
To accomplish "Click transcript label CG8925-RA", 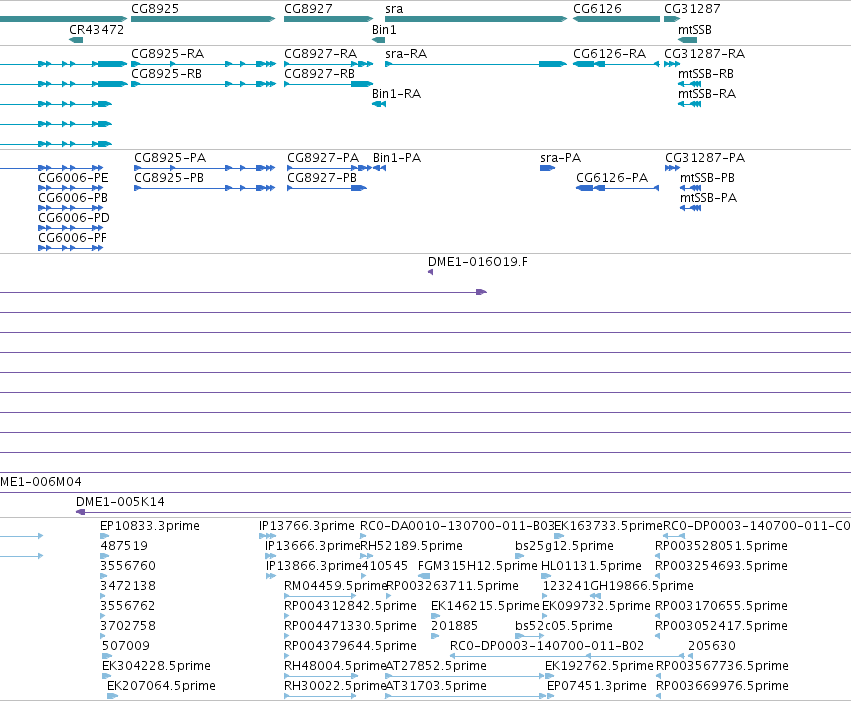I will (168, 54).
